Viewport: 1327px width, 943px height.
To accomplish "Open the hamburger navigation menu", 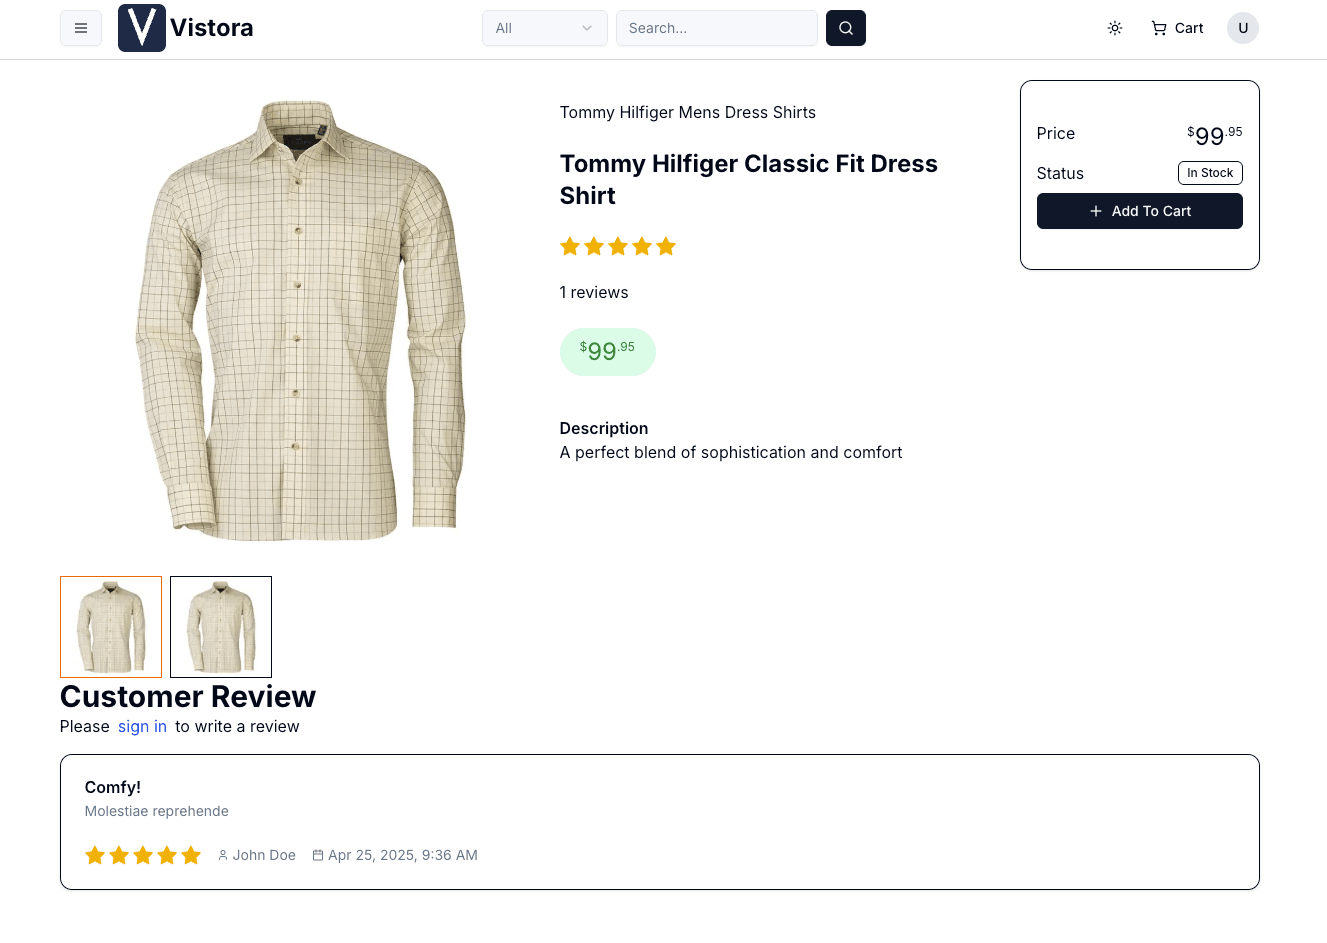I will (81, 28).
